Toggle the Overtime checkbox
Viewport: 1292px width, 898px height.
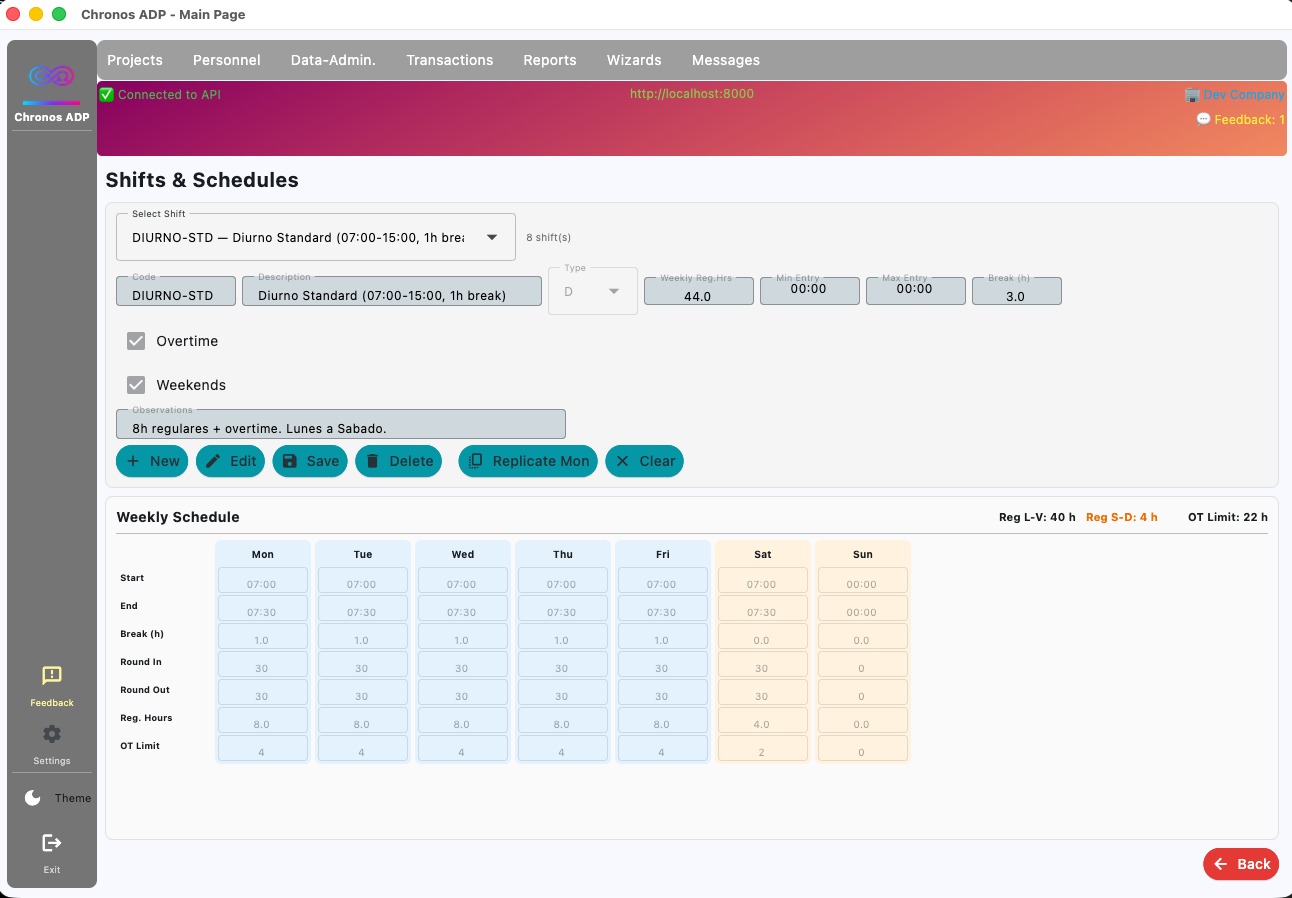[x=136, y=341]
